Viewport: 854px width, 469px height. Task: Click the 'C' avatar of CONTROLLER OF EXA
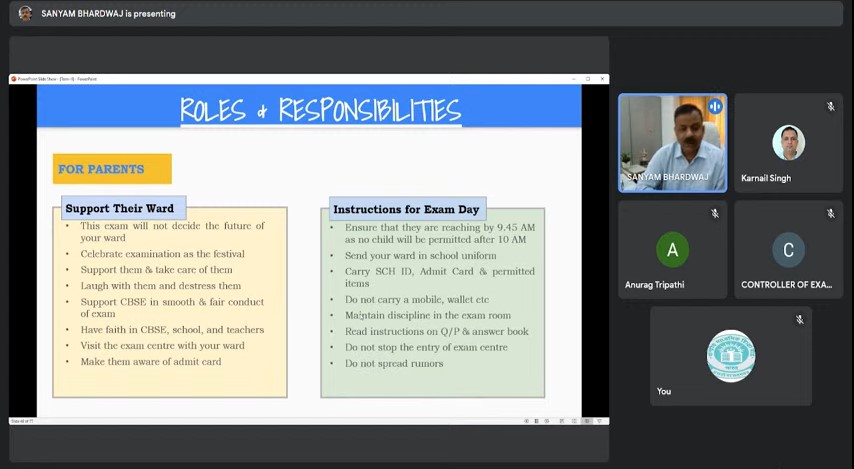tap(788, 249)
